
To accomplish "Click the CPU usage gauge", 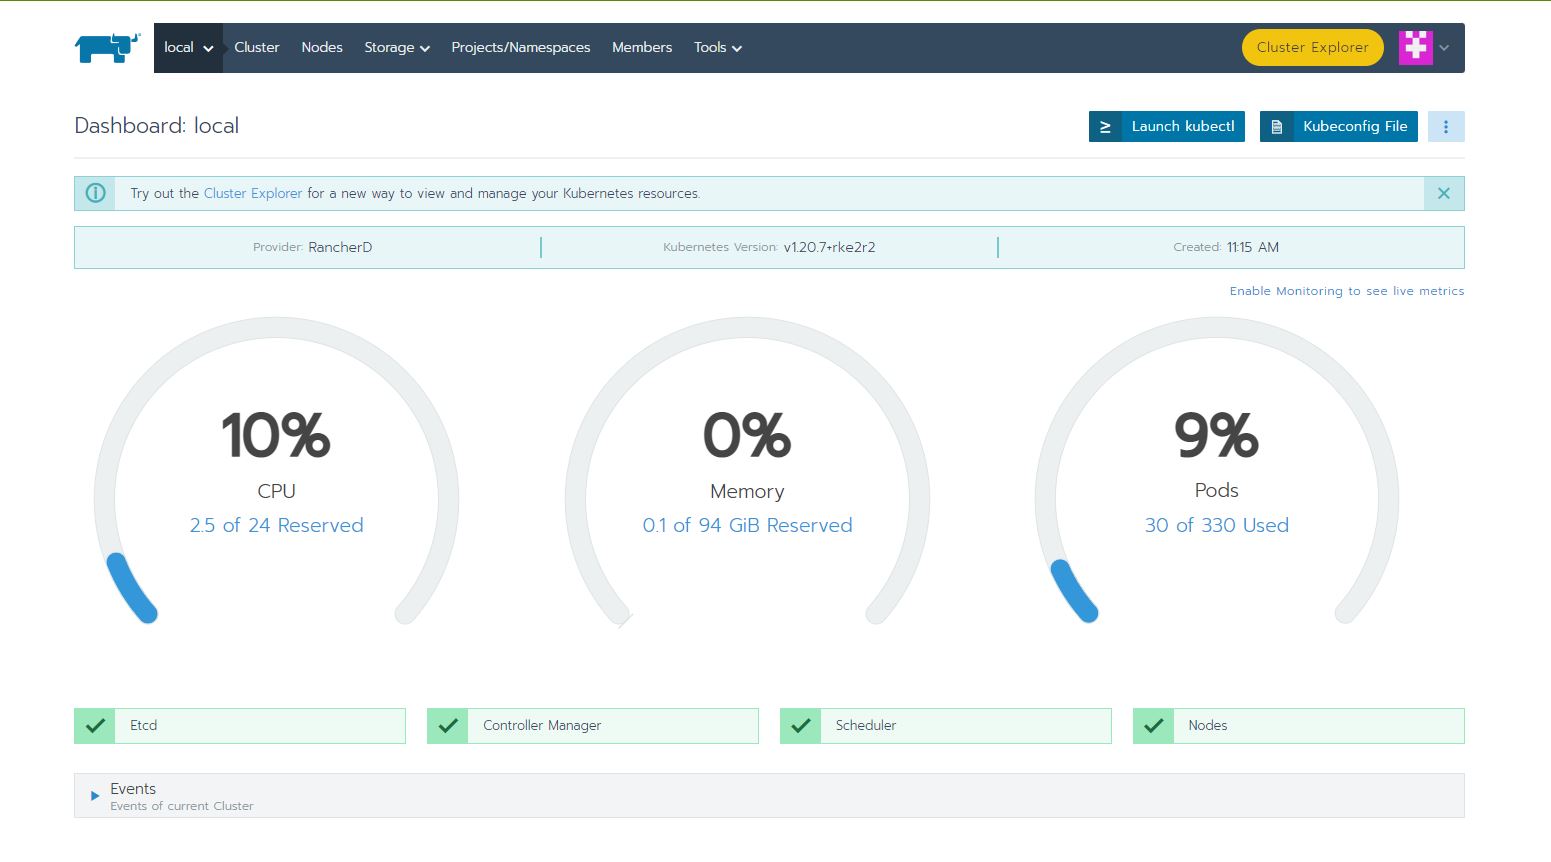I will click(x=276, y=470).
